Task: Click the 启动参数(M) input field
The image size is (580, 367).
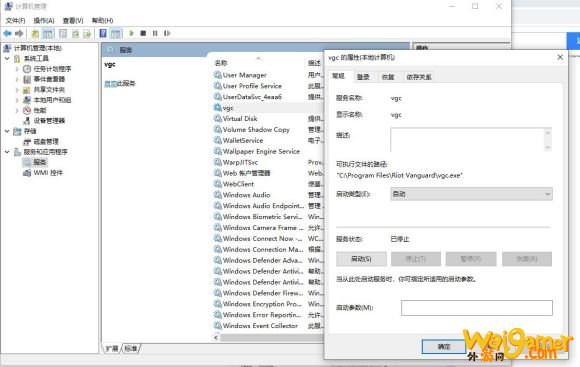Action: pos(477,308)
